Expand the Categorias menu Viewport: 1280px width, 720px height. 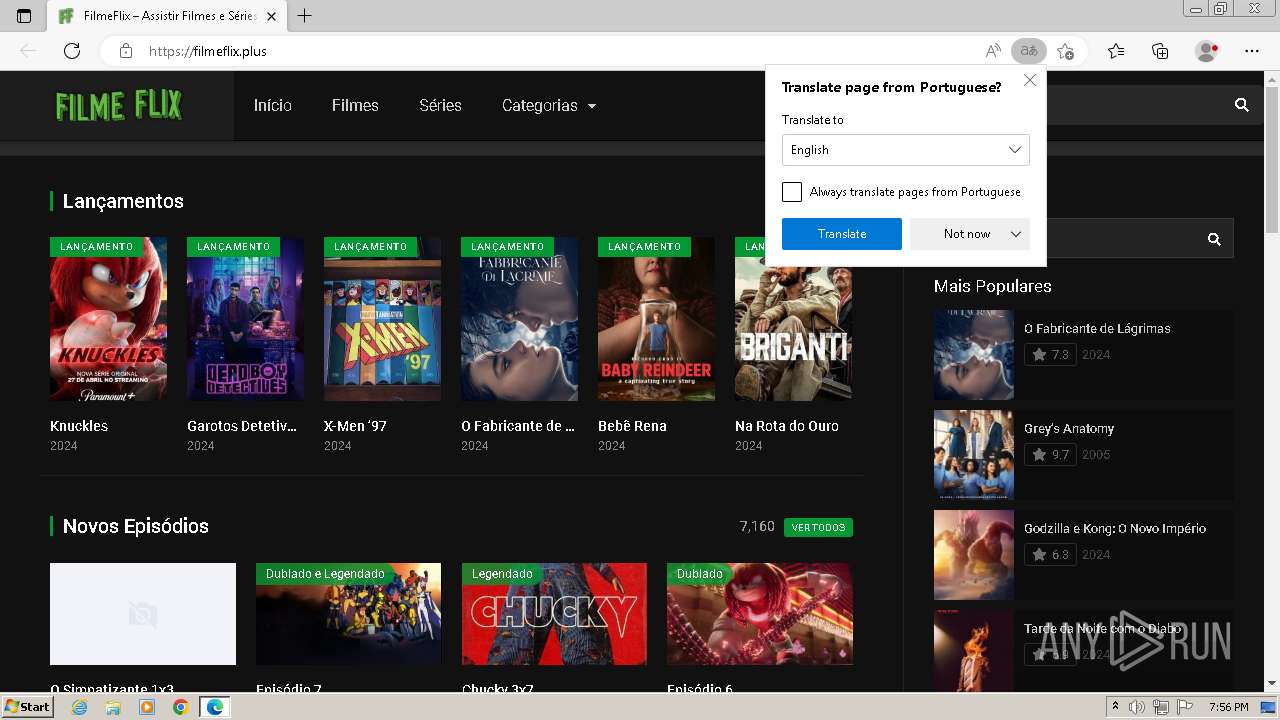[549, 105]
